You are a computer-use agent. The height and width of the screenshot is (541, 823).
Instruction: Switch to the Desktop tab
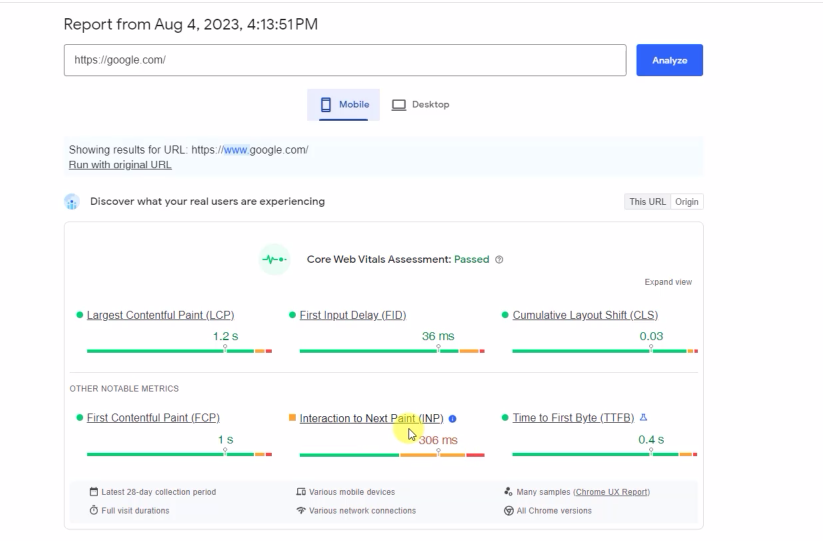coord(420,104)
